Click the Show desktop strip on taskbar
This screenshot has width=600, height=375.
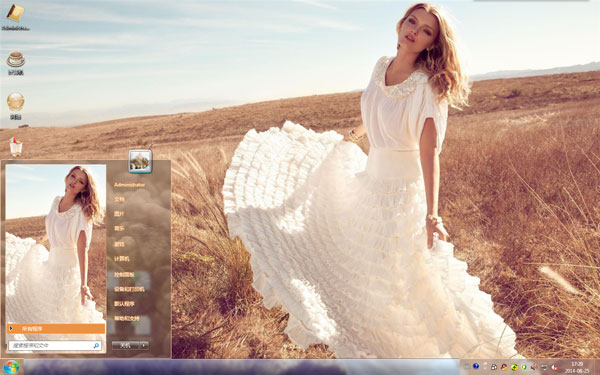(x=597, y=367)
